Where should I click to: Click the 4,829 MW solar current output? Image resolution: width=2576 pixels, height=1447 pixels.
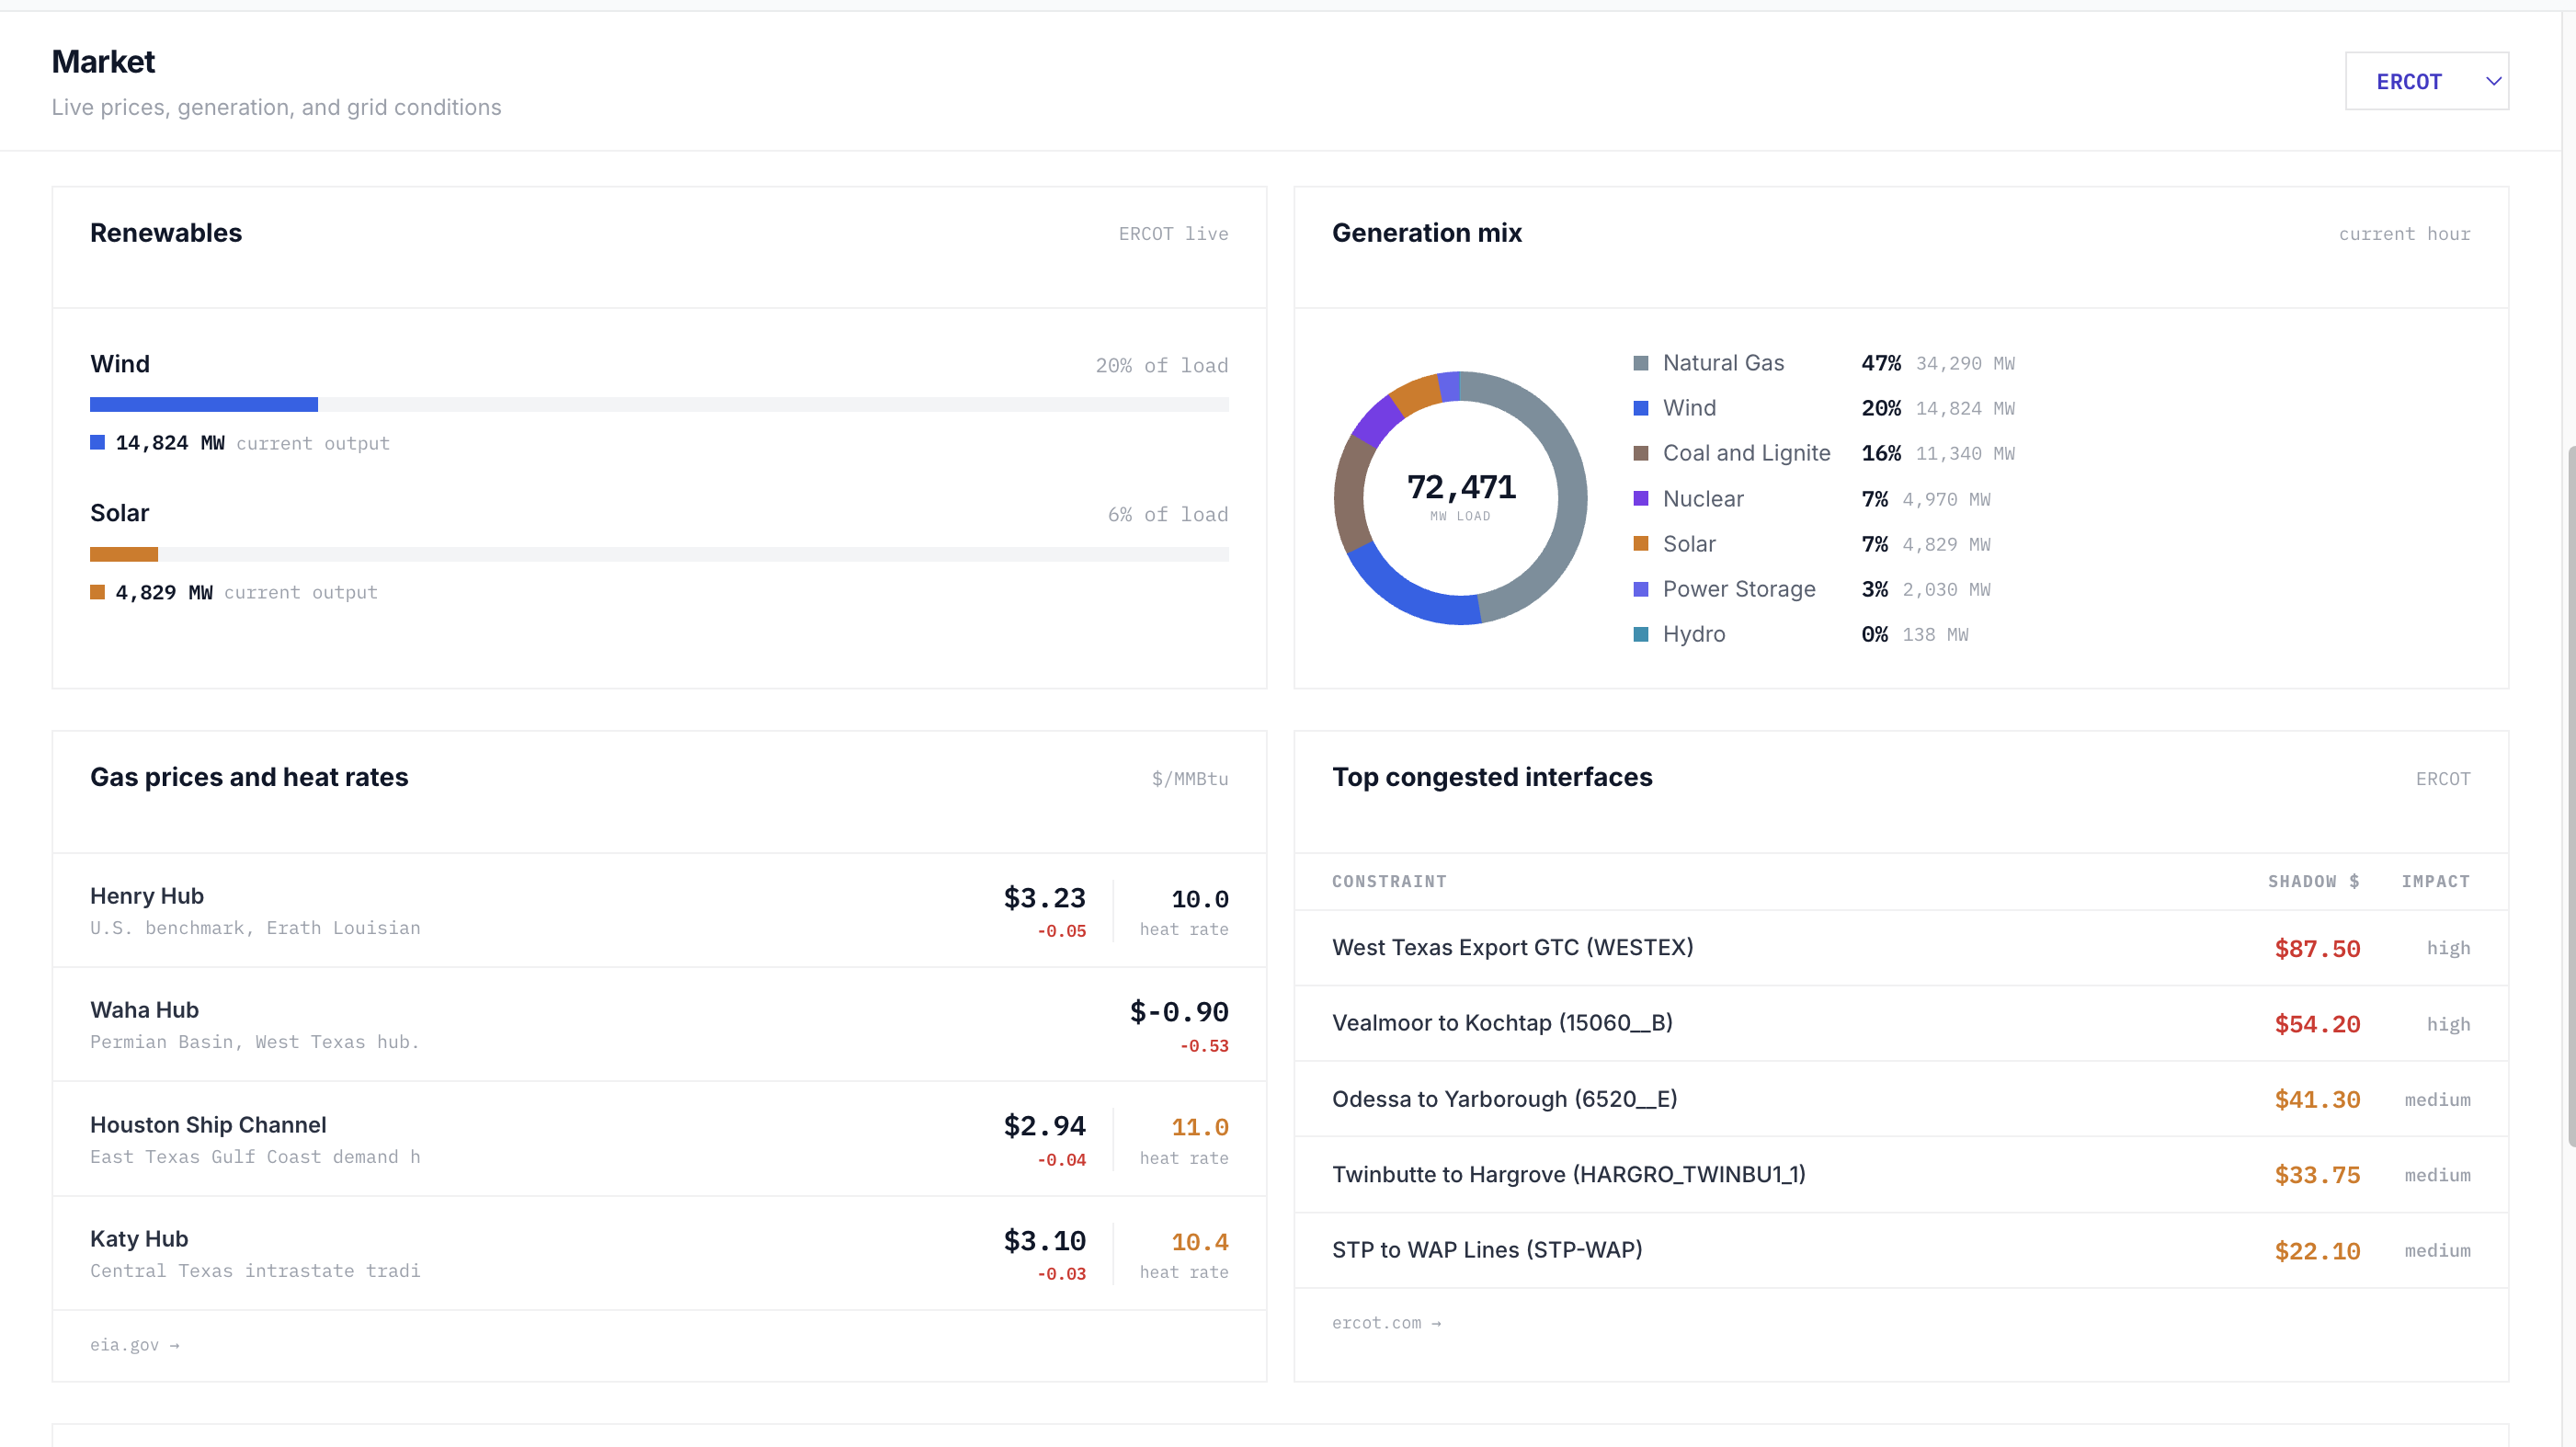(x=164, y=592)
